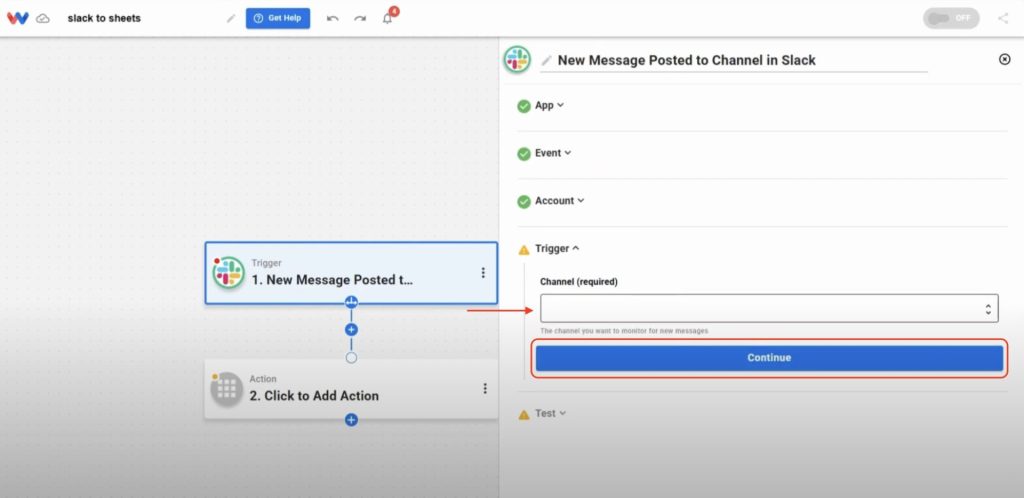
Task: Select the New Message Posted trigger step
Action: point(351,273)
